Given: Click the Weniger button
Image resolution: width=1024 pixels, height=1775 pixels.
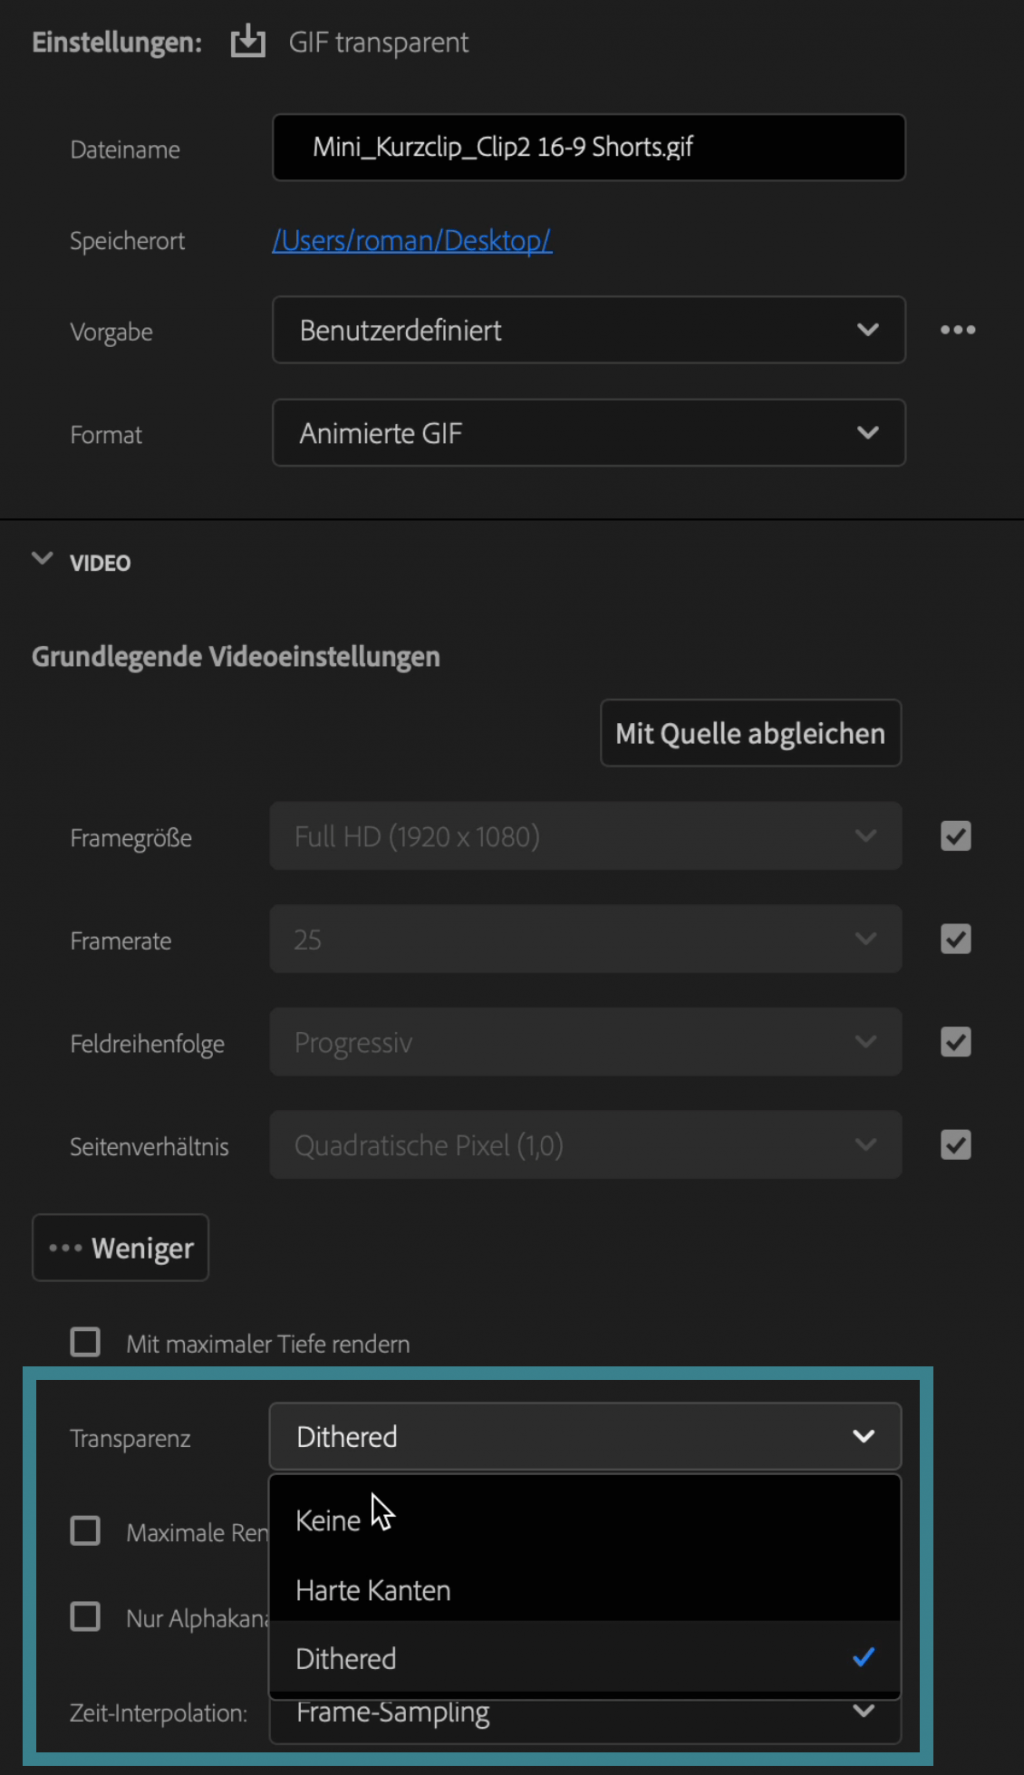Looking at the screenshot, I should tap(120, 1248).
